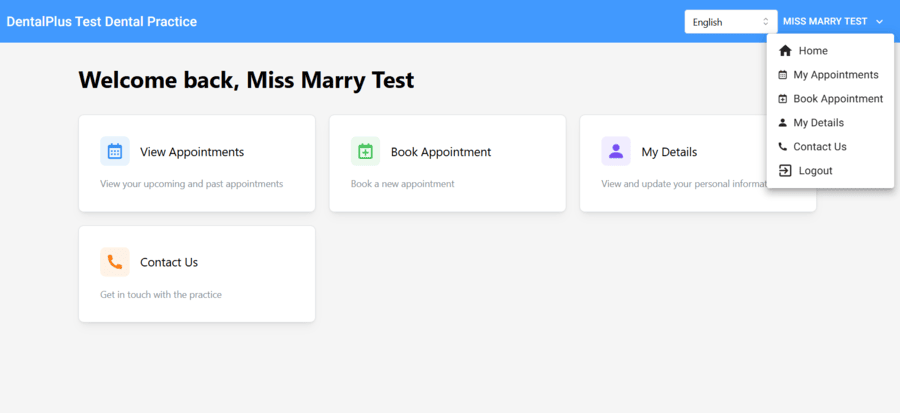The width and height of the screenshot is (900, 413).
Task: Click the orange phone icon on Contact Us card
Action: (x=115, y=262)
